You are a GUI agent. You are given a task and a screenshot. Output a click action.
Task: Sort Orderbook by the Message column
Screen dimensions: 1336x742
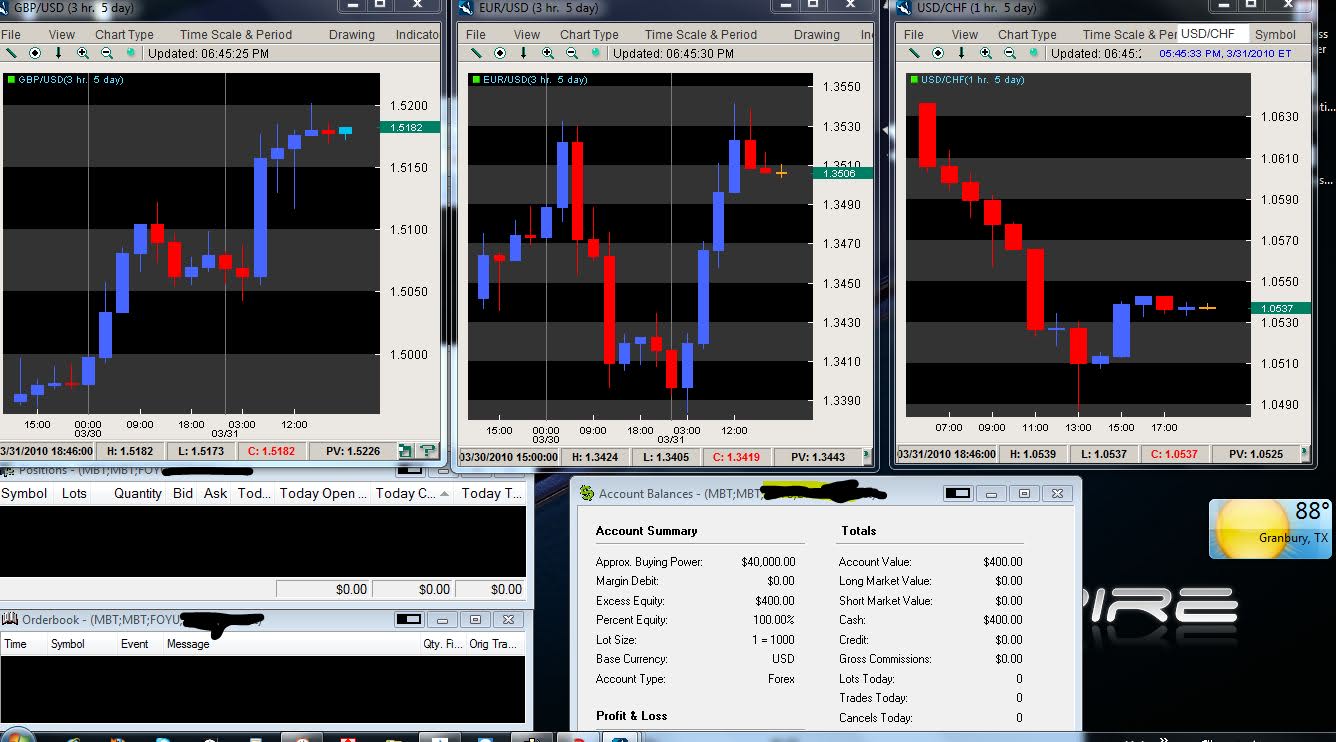tap(188, 644)
